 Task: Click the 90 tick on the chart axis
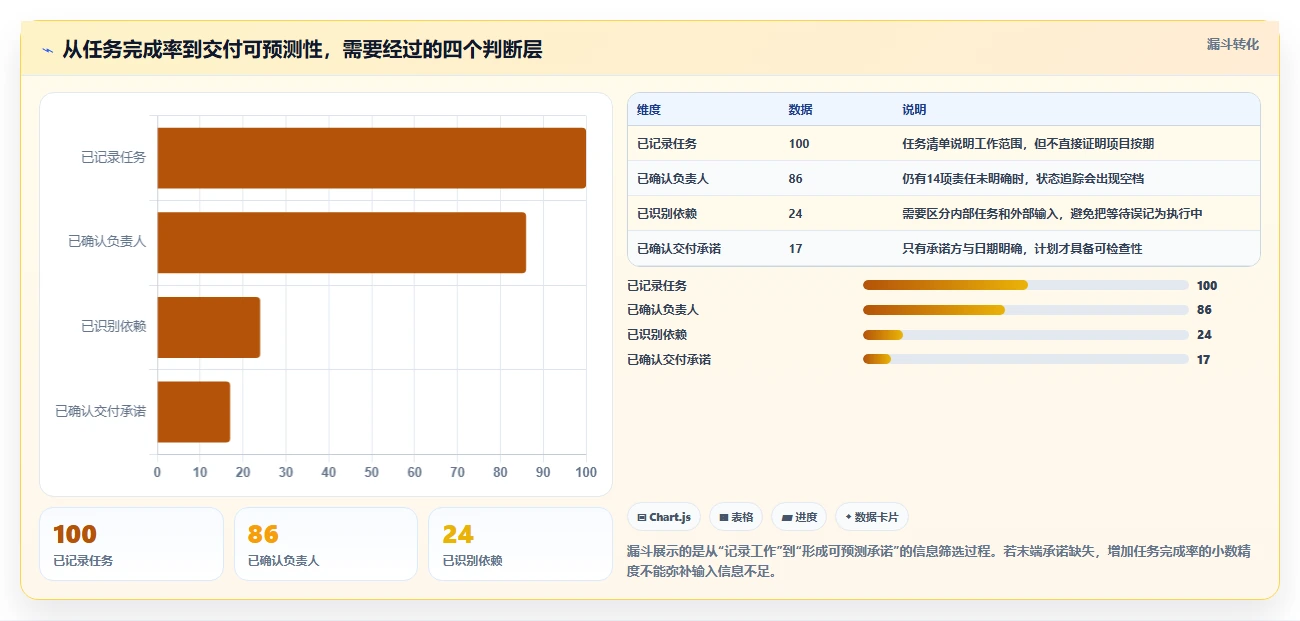pos(543,472)
